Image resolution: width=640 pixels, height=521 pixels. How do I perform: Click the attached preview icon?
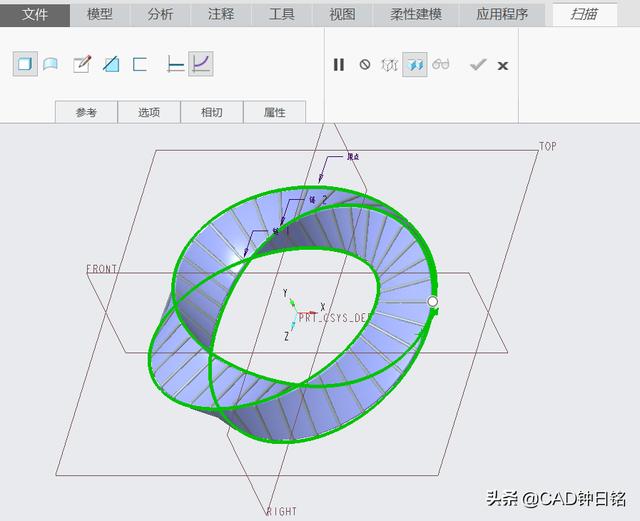(x=415, y=64)
